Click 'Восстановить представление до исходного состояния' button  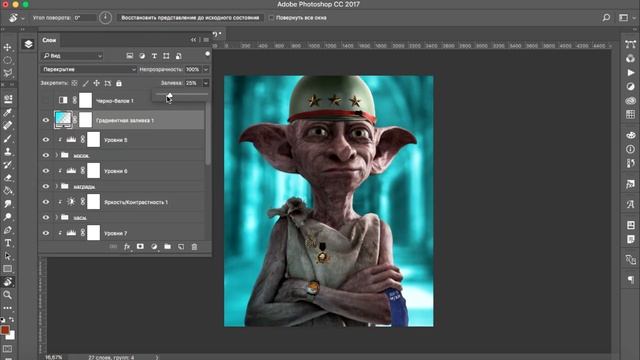point(190,18)
